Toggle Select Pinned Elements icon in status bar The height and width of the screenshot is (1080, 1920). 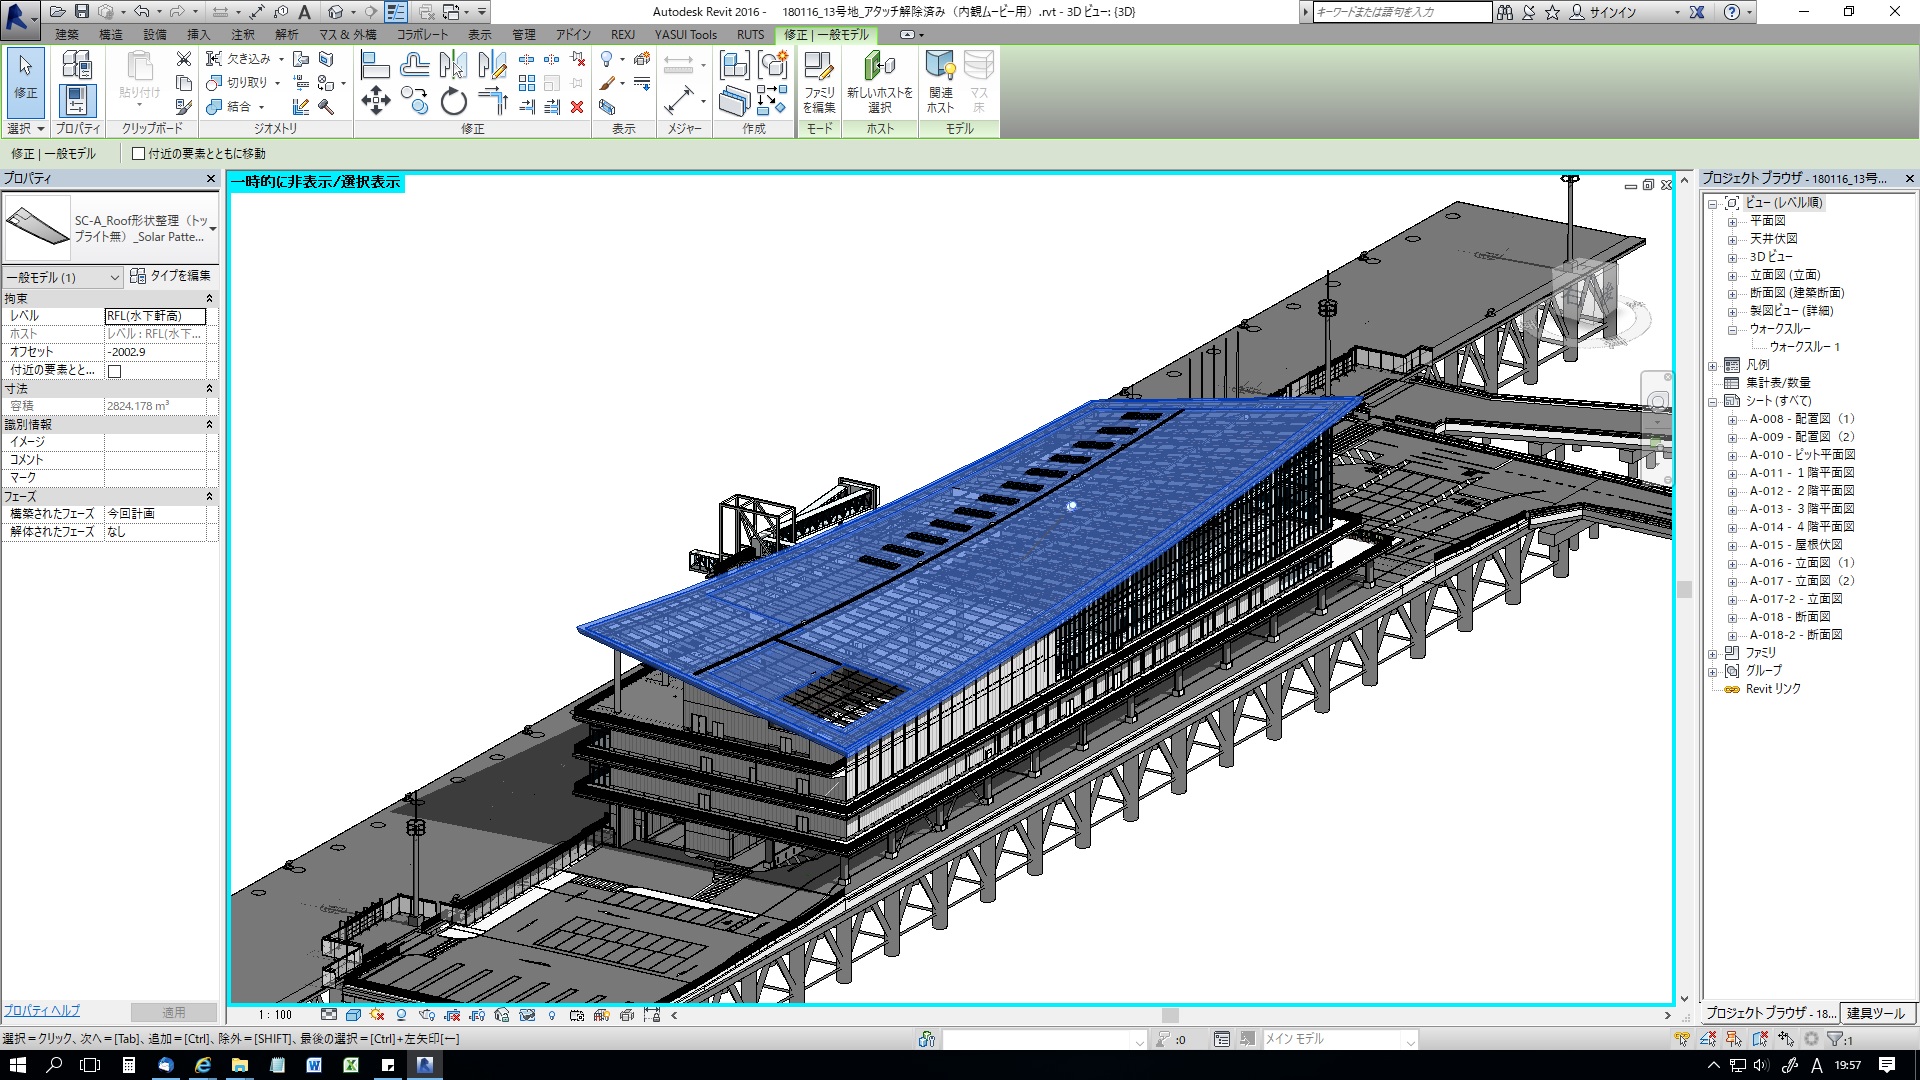tap(1734, 1039)
